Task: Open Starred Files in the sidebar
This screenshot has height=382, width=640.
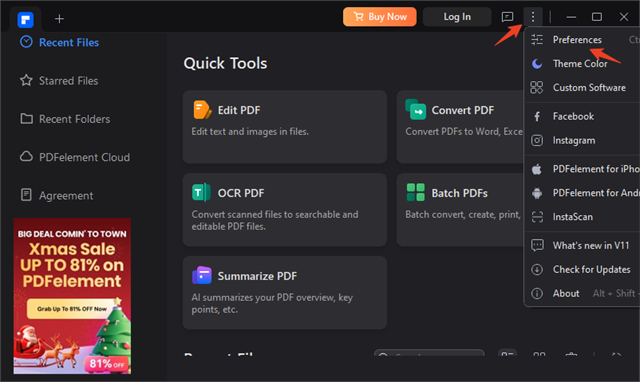Action: [59, 81]
